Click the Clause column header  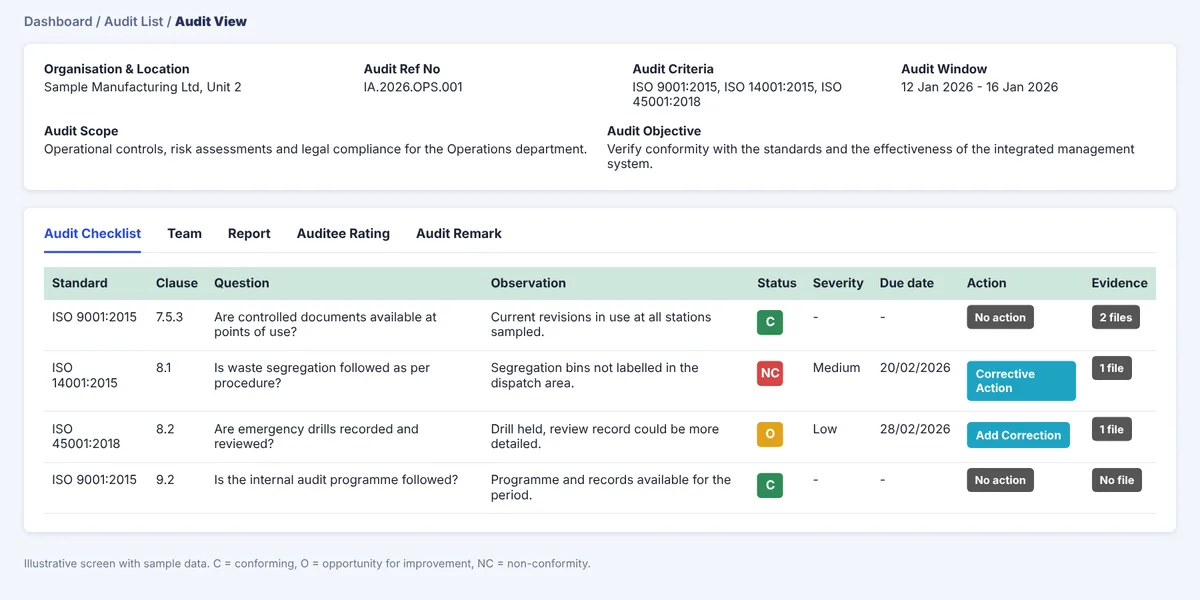click(177, 283)
